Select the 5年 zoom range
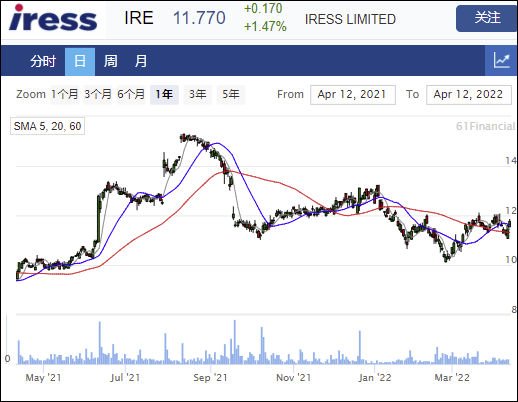 (x=231, y=94)
